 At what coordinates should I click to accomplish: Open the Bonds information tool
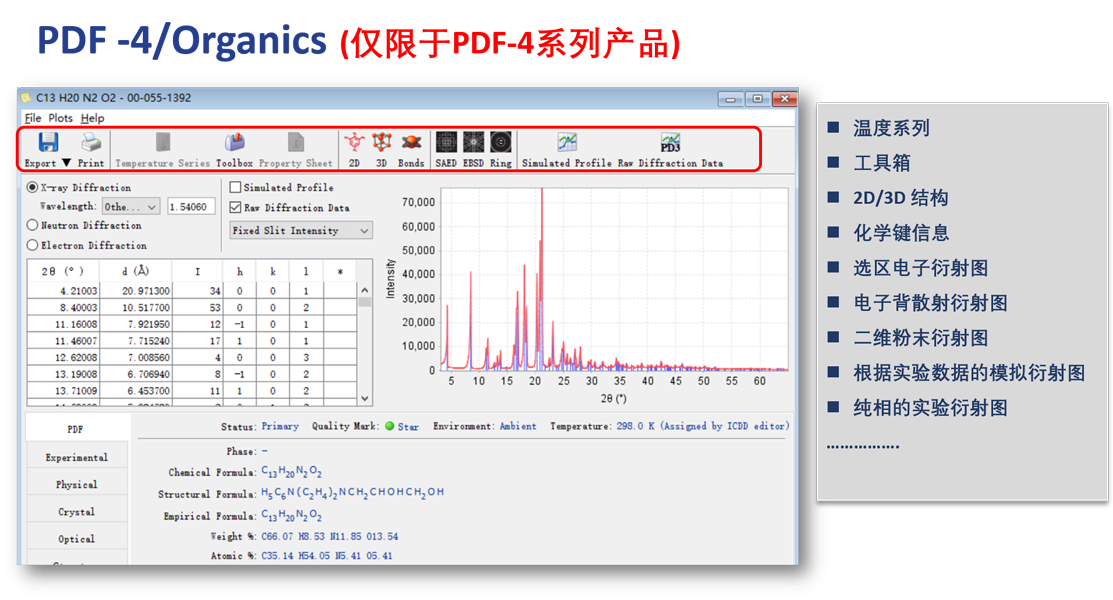click(x=411, y=150)
